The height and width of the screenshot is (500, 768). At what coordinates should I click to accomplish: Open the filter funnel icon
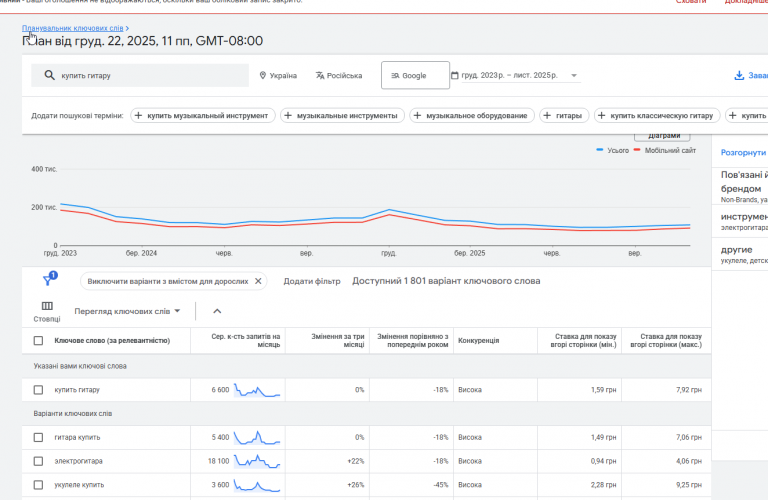(x=48, y=279)
